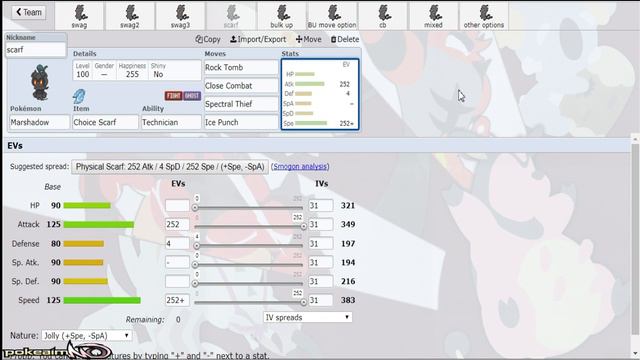The height and width of the screenshot is (360, 640).
Task: Click the Ghost type badge
Action: [192, 96]
